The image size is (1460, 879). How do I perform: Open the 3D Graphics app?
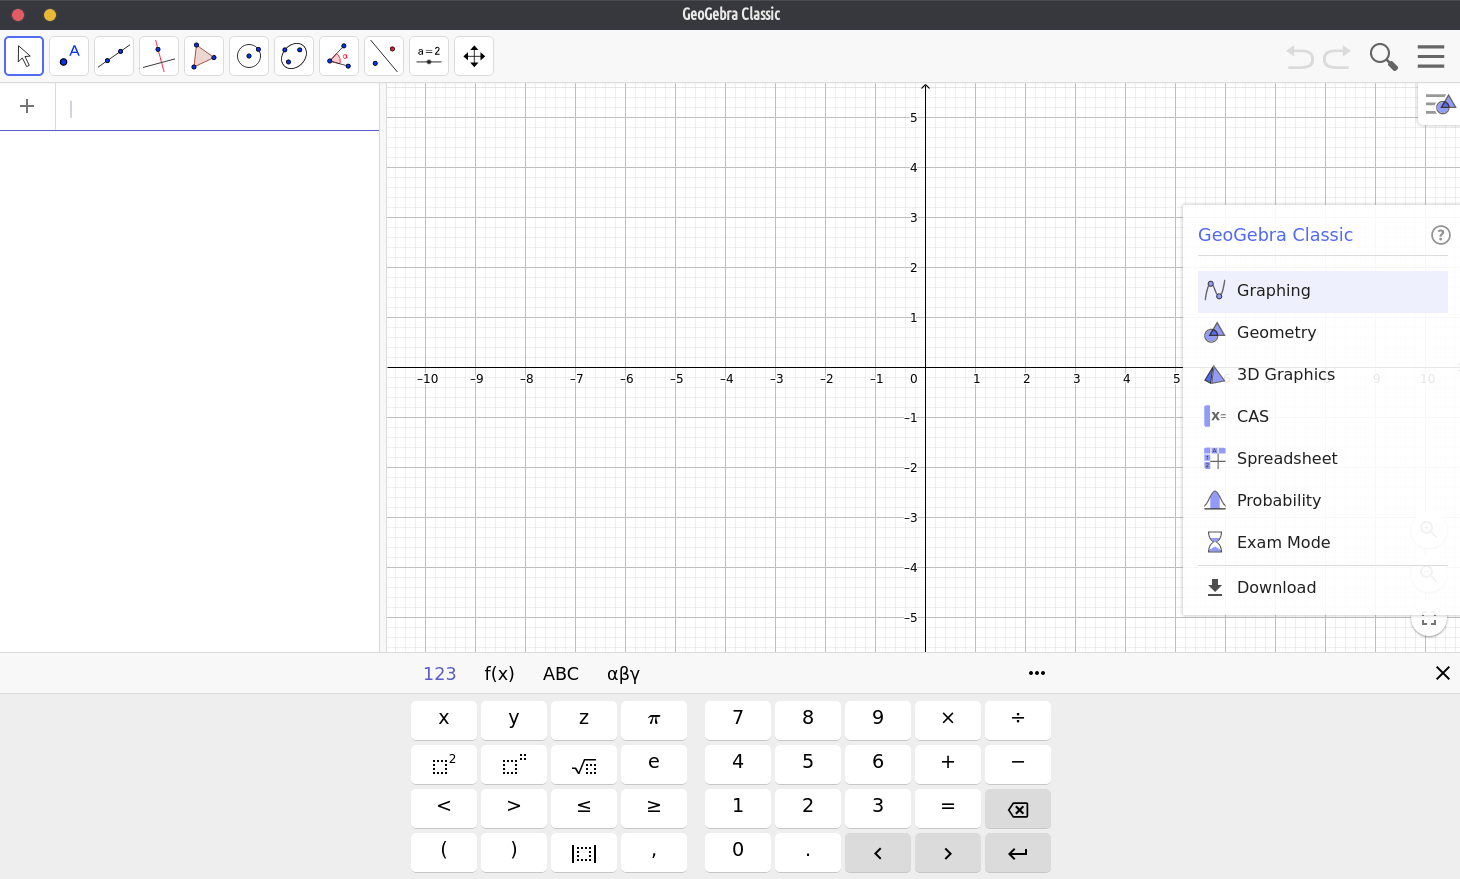[1285, 374]
